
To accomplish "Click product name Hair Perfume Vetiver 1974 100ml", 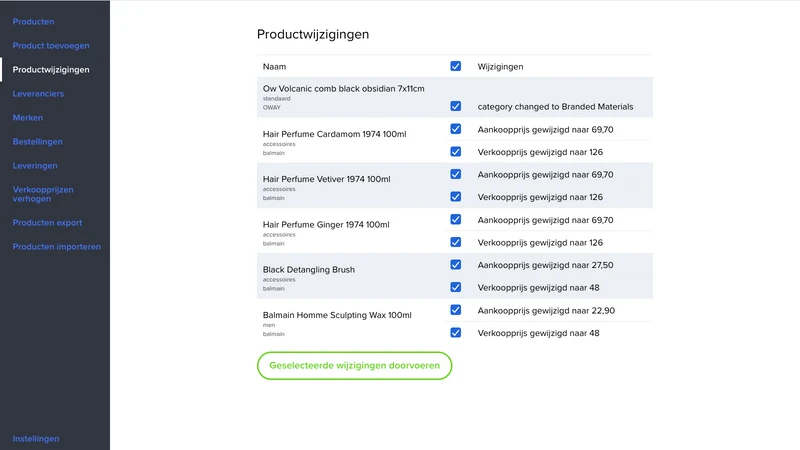I will click(327, 179).
